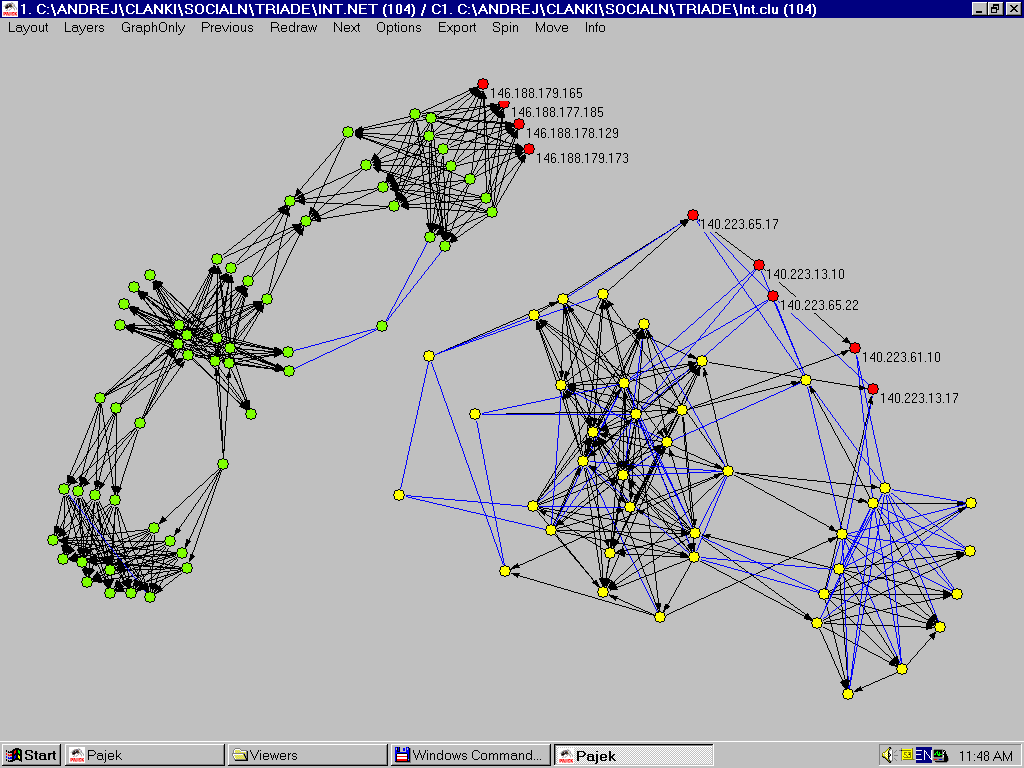
Task: Click the volume speaker tray icon
Action: click(888, 755)
